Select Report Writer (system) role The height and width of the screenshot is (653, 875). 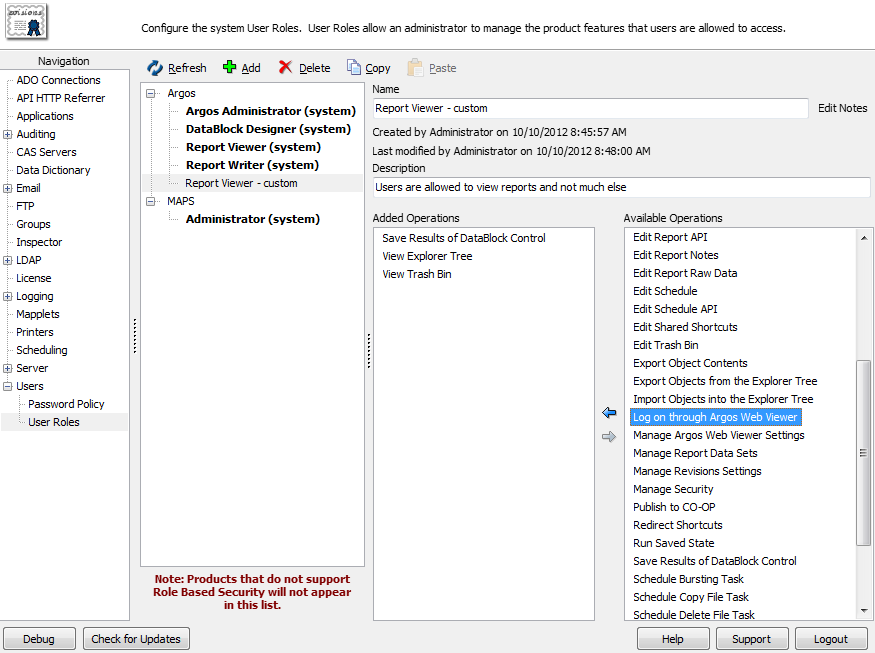pos(252,165)
